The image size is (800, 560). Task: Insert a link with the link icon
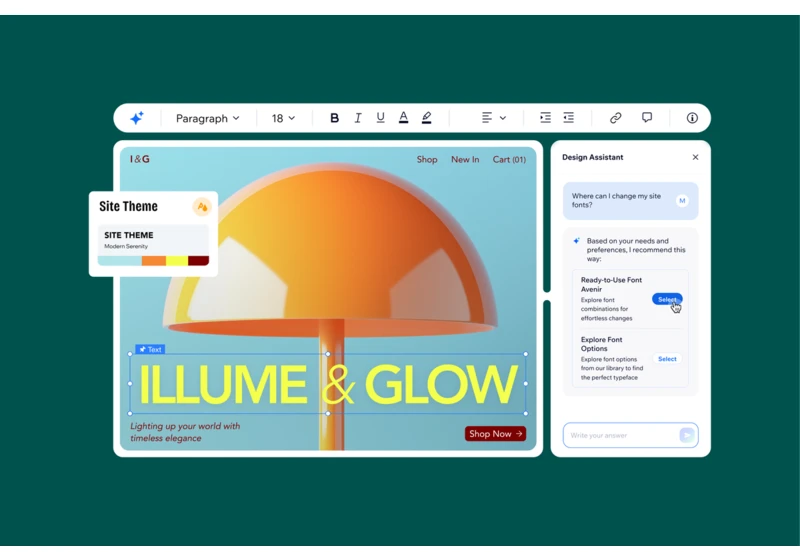point(615,118)
